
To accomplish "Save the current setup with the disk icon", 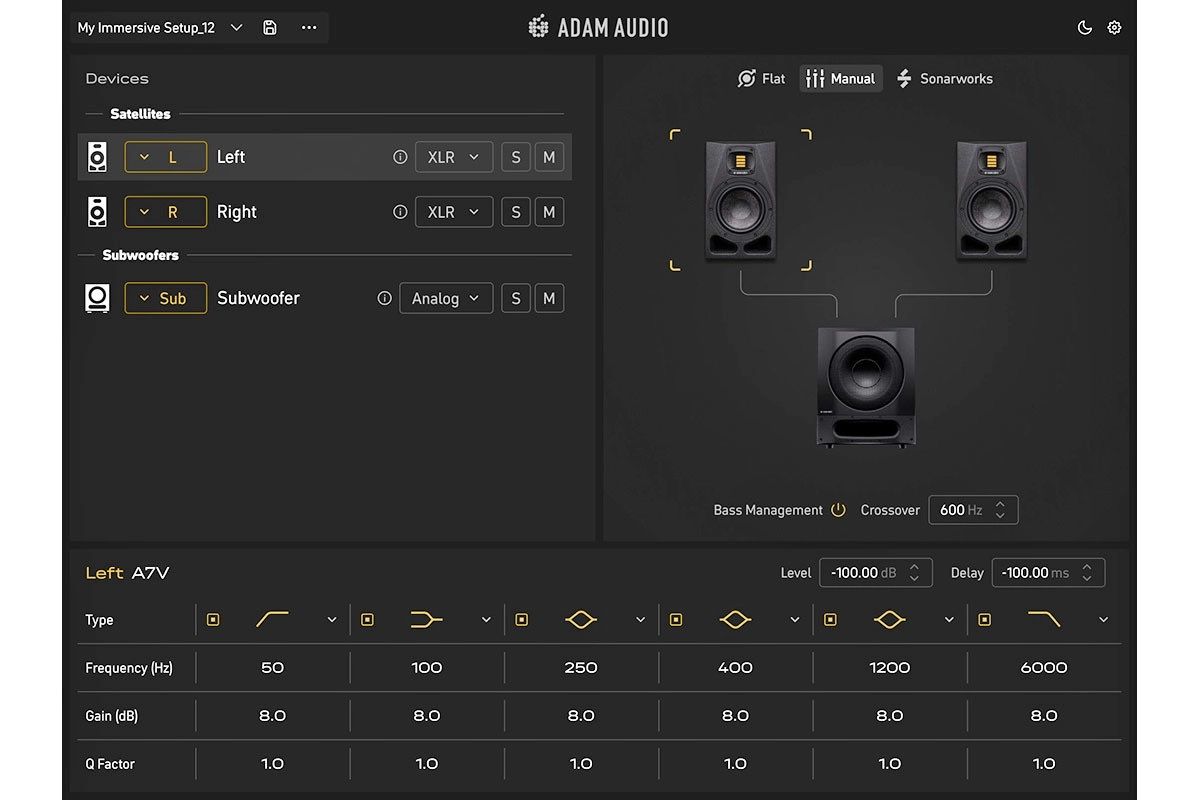I will (270, 28).
